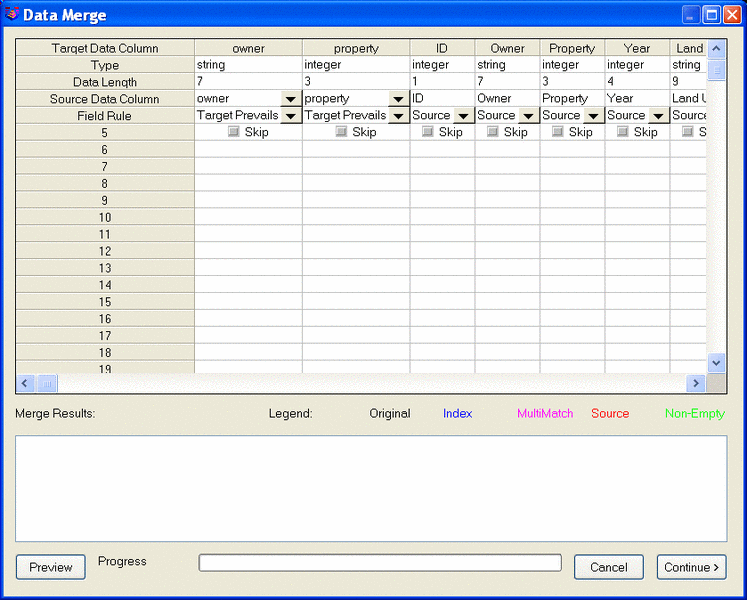The height and width of the screenshot is (600, 747).
Task: Click the Land column Type cell string
Action: pyautogui.click(x=688, y=65)
